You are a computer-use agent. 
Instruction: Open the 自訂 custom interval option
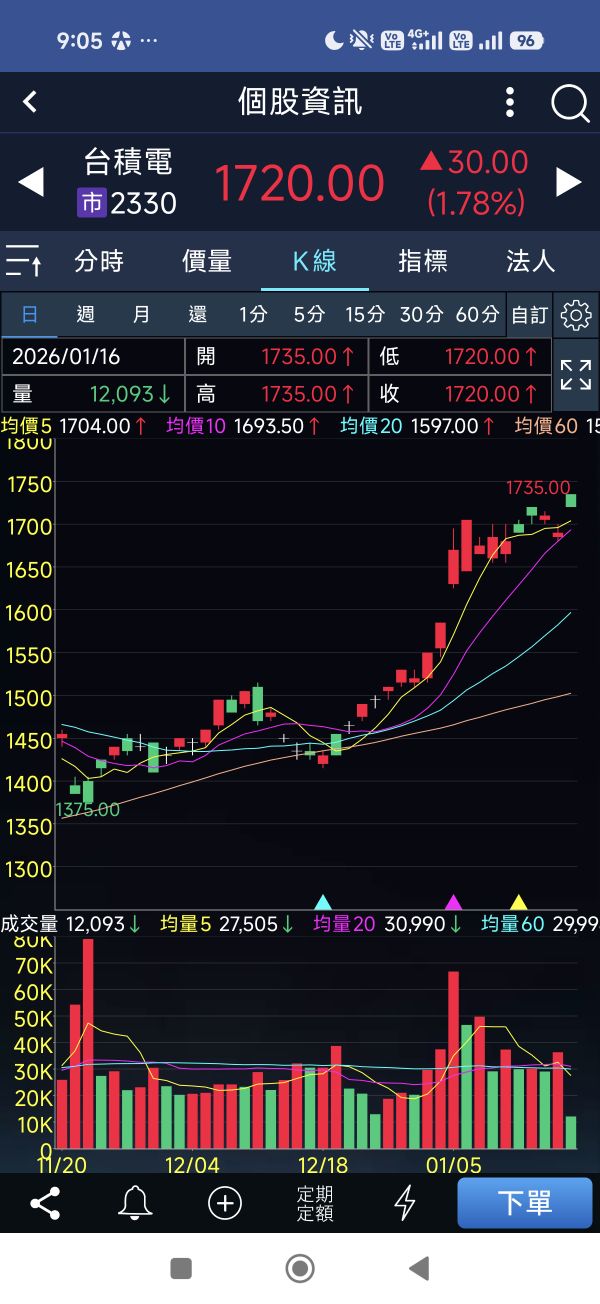[x=530, y=315]
